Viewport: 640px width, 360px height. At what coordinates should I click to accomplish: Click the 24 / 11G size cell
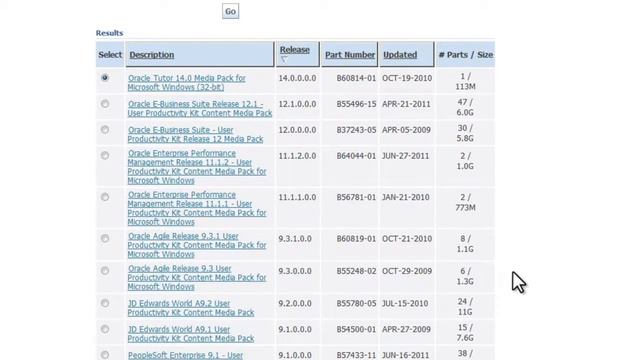click(x=465, y=307)
